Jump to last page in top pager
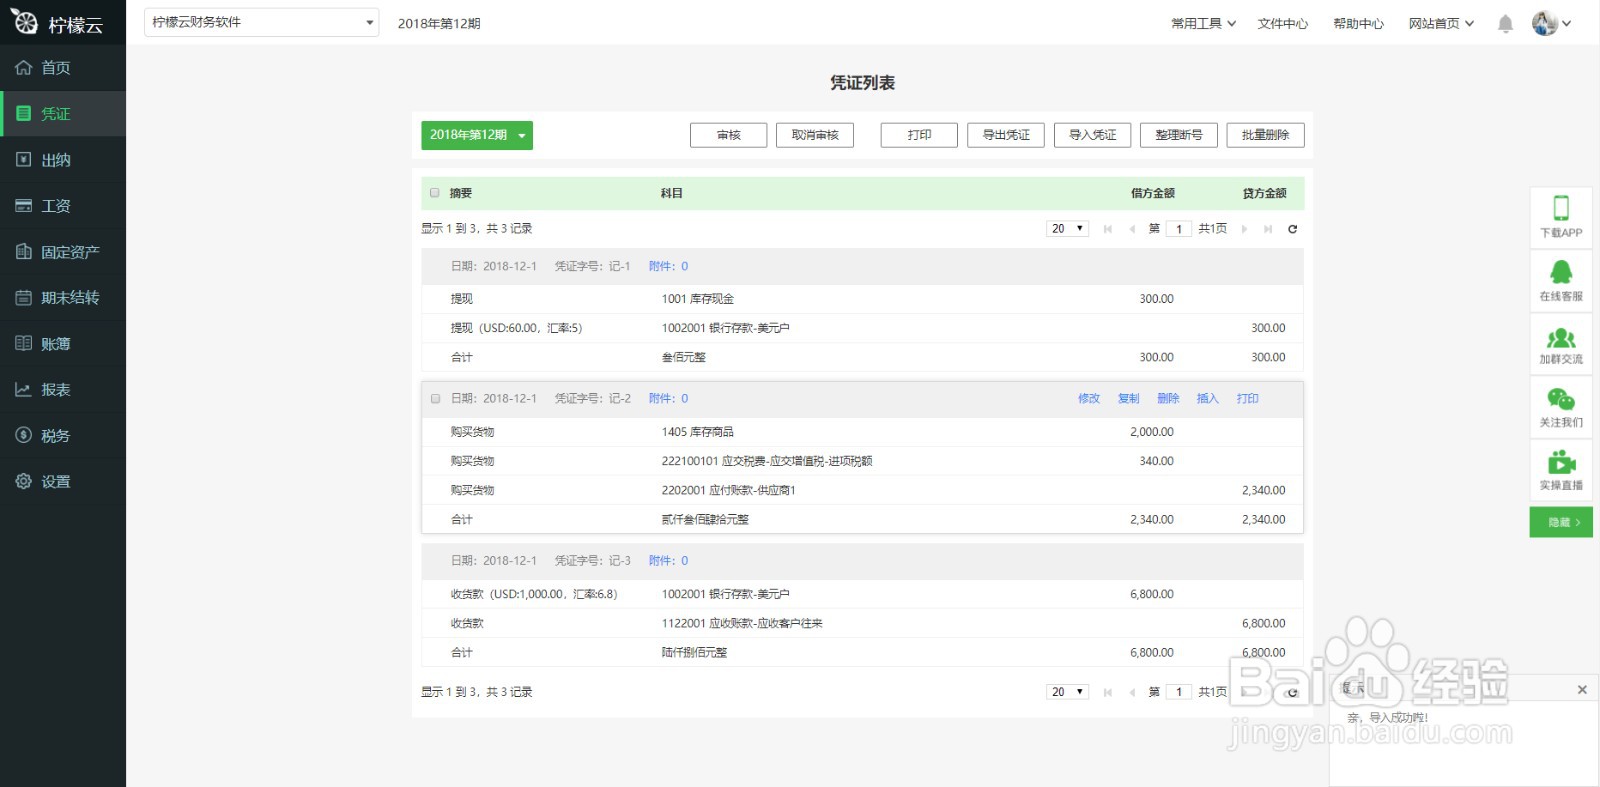The height and width of the screenshot is (787, 1600). point(1268,229)
